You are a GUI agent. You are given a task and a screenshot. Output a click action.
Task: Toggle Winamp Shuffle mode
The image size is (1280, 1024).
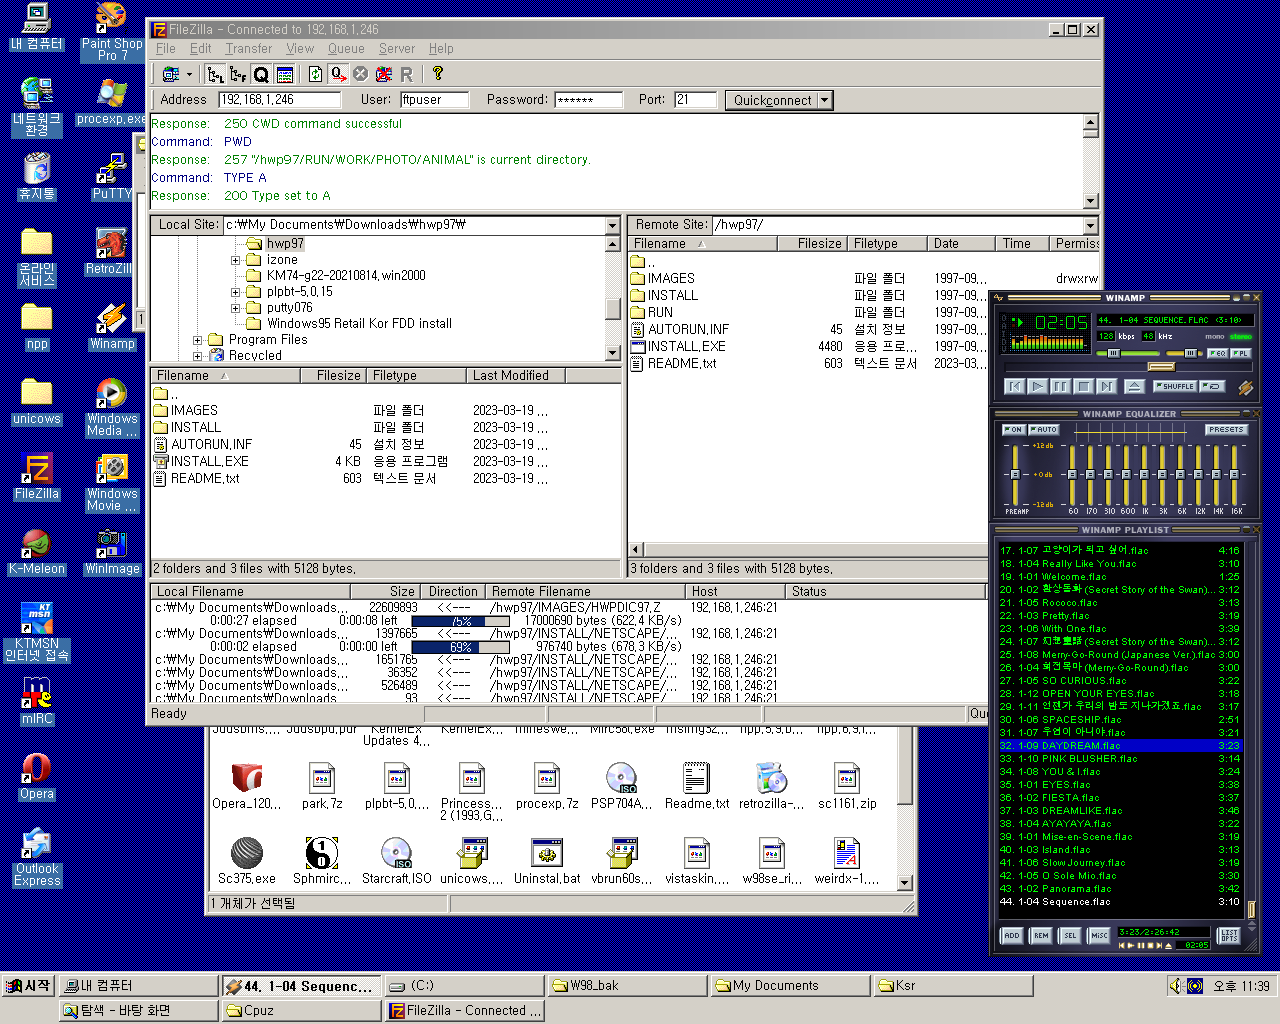(1174, 386)
